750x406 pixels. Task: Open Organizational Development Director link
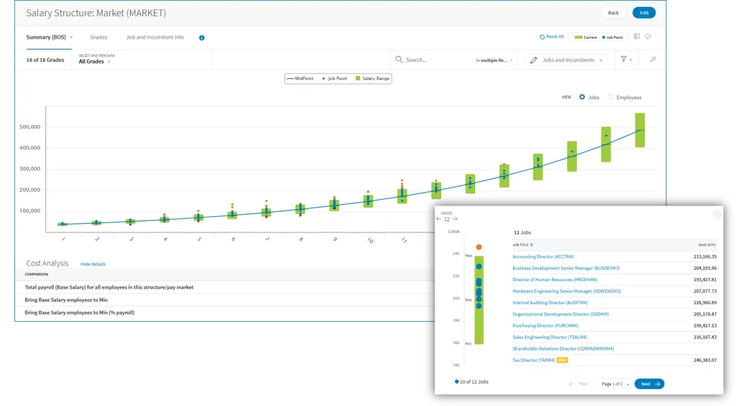click(561, 314)
